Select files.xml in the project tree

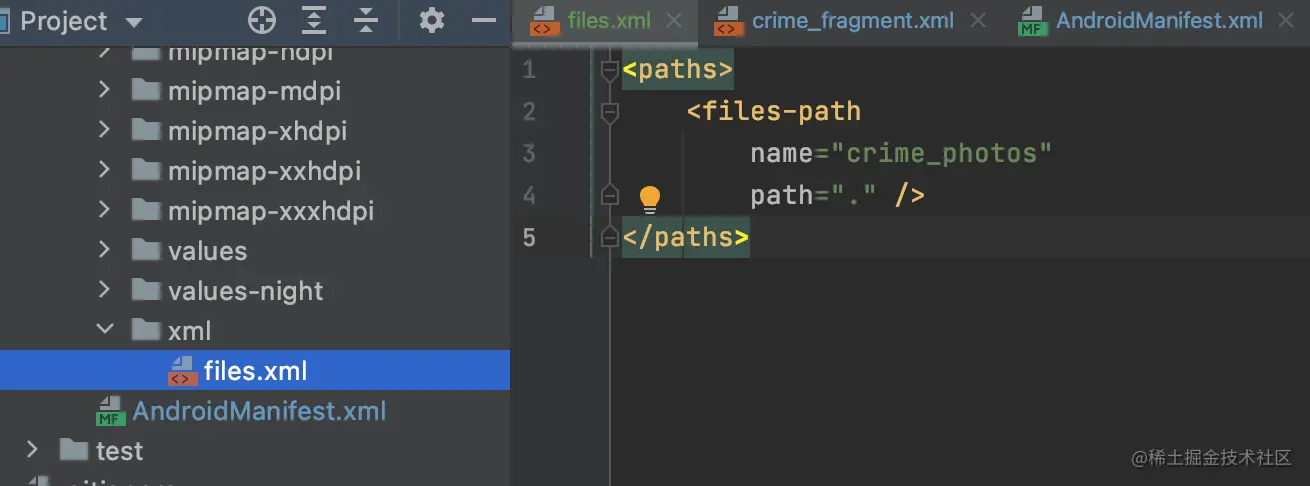point(255,371)
